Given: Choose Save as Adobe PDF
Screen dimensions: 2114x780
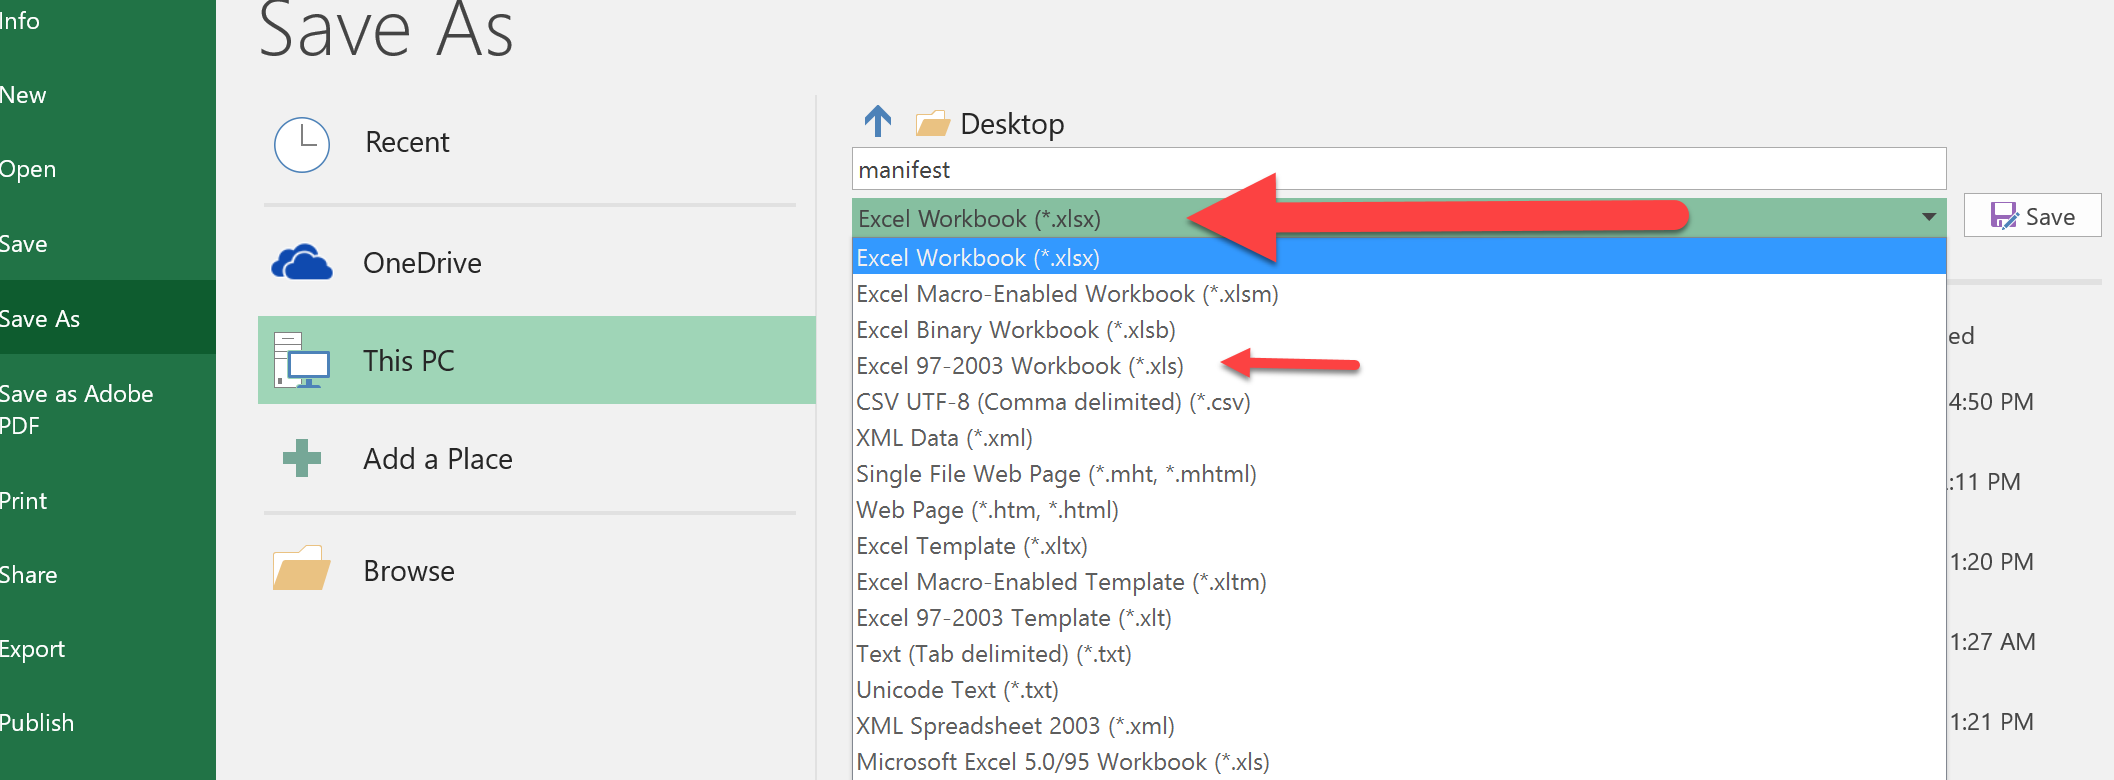Looking at the screenshot, I should click(77, 409).
